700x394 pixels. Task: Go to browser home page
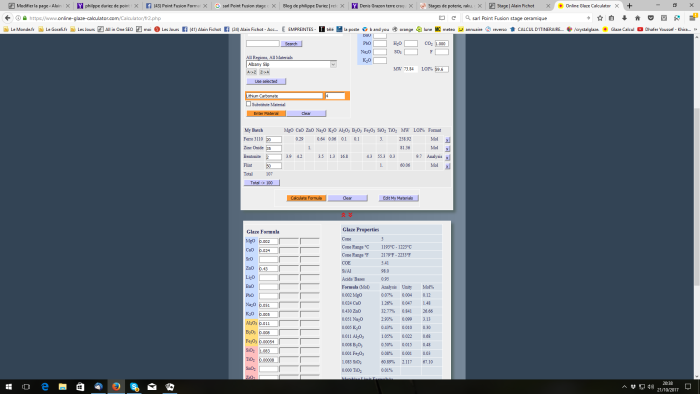pyautogui.click(x=638, y=18)
